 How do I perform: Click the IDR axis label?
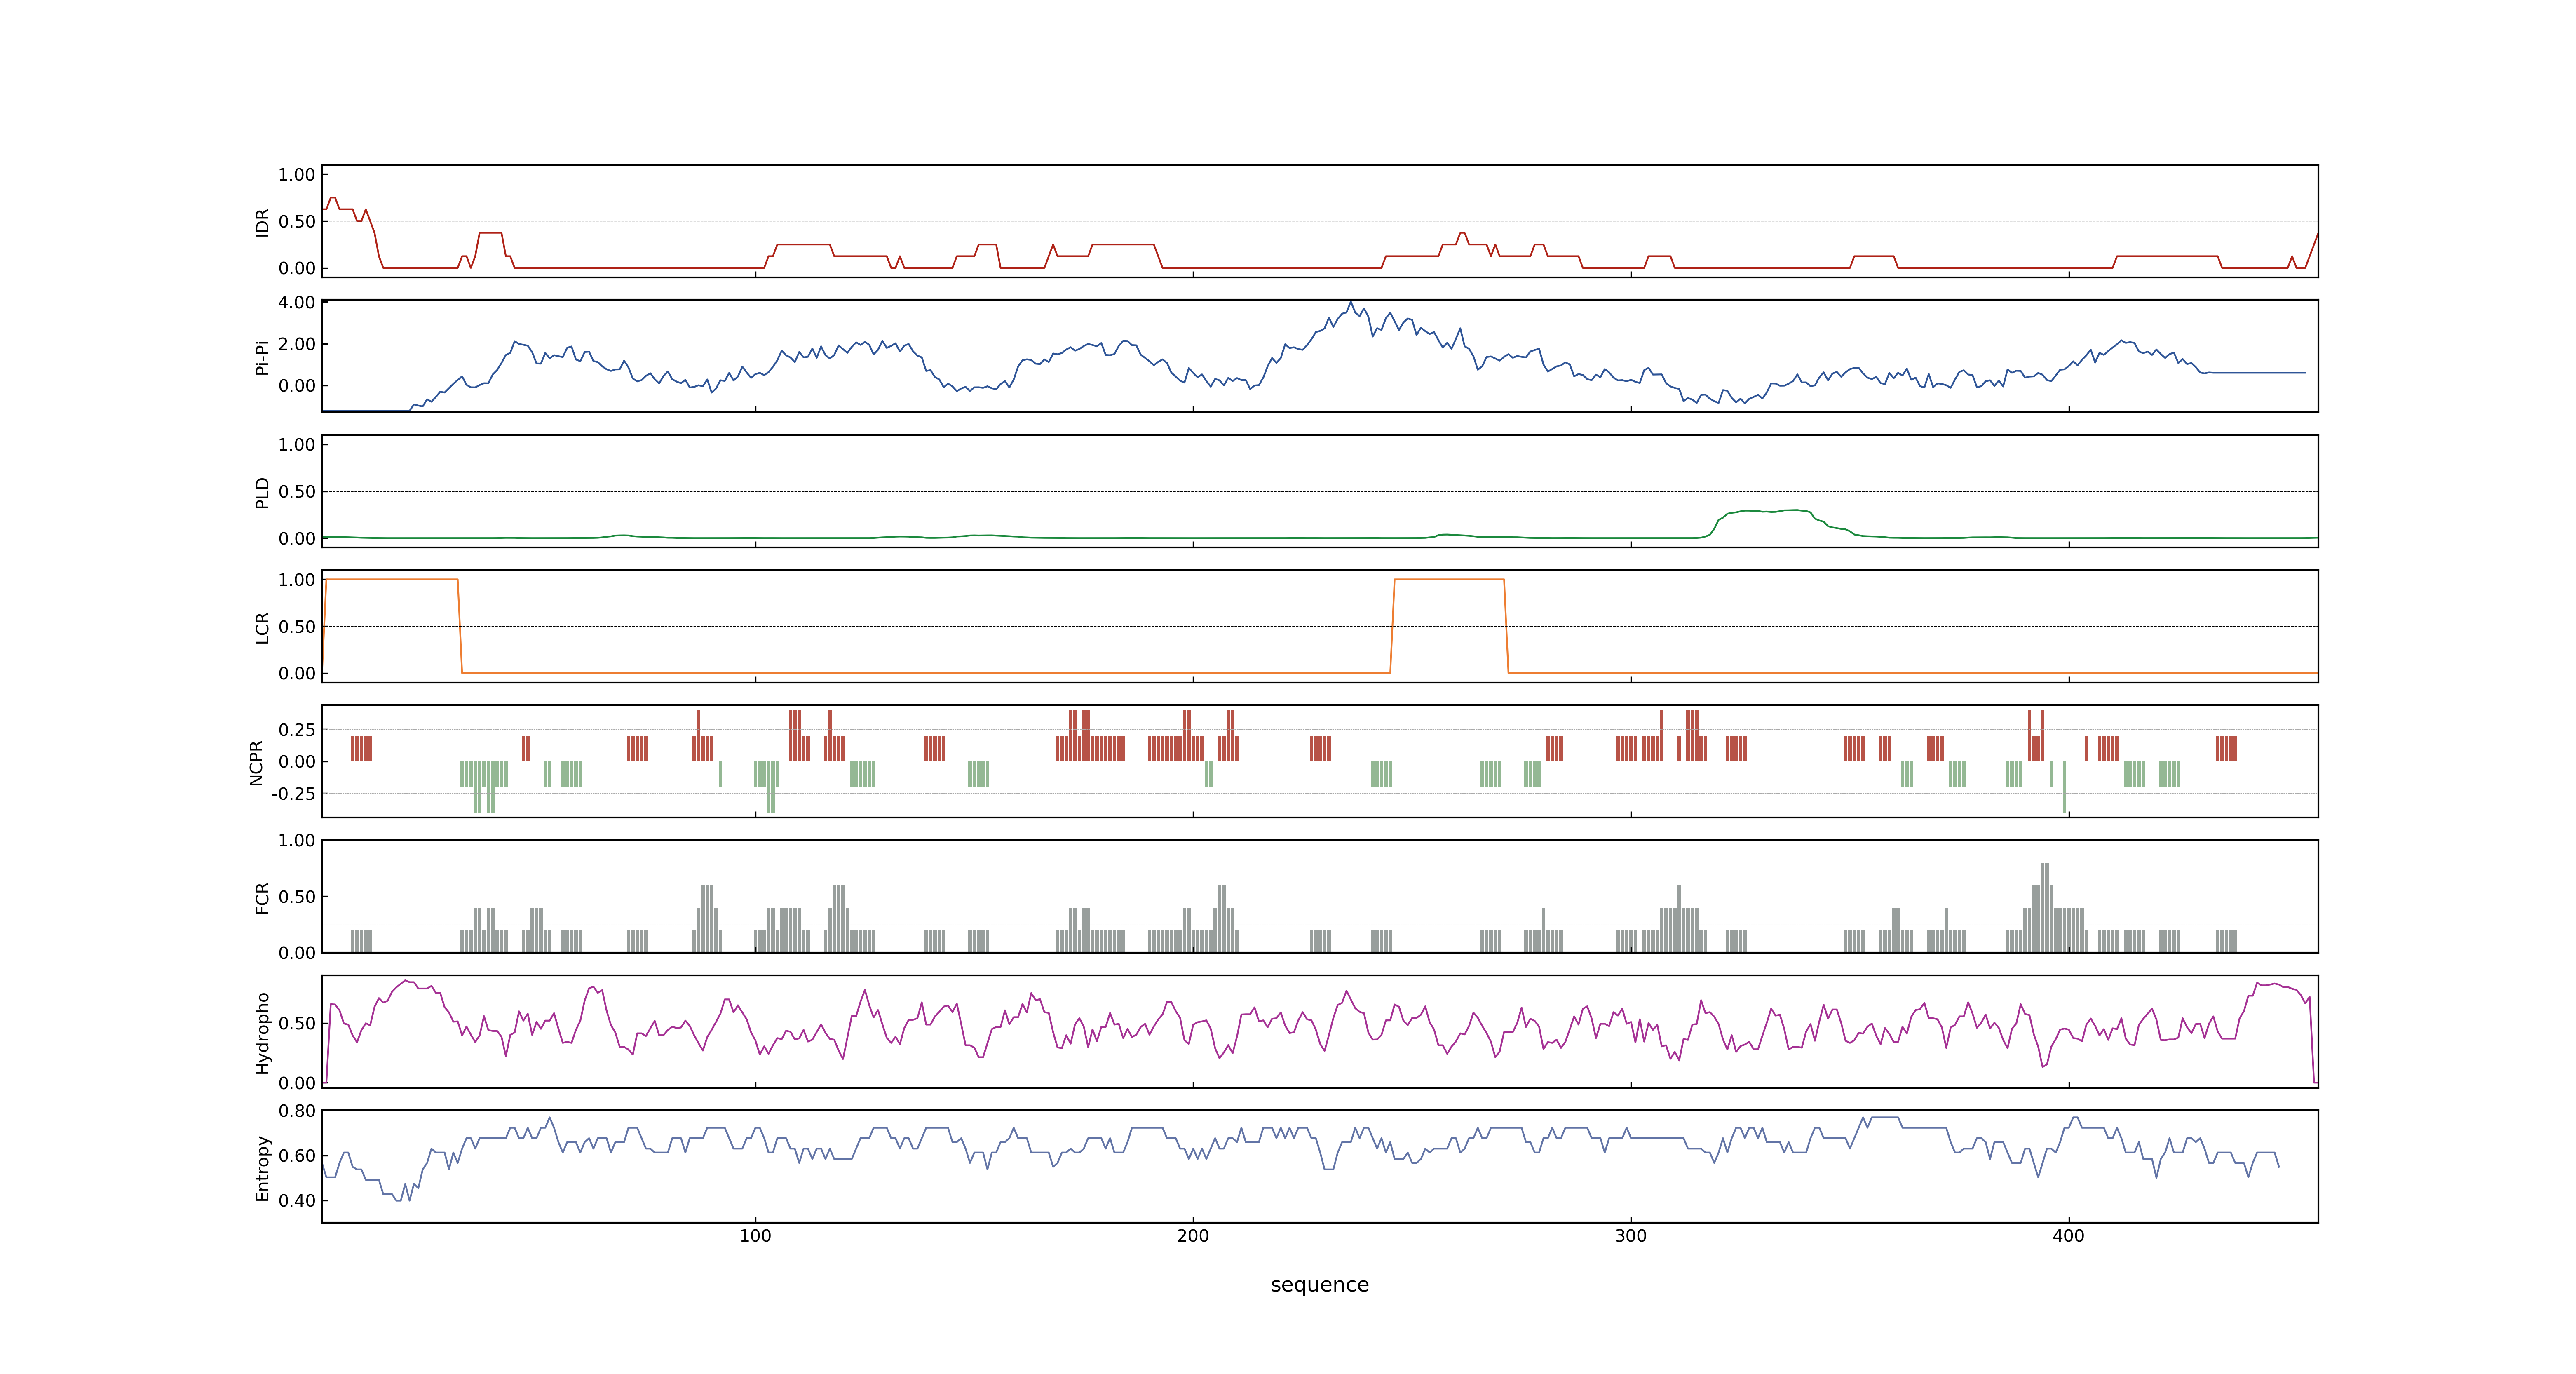262,222
